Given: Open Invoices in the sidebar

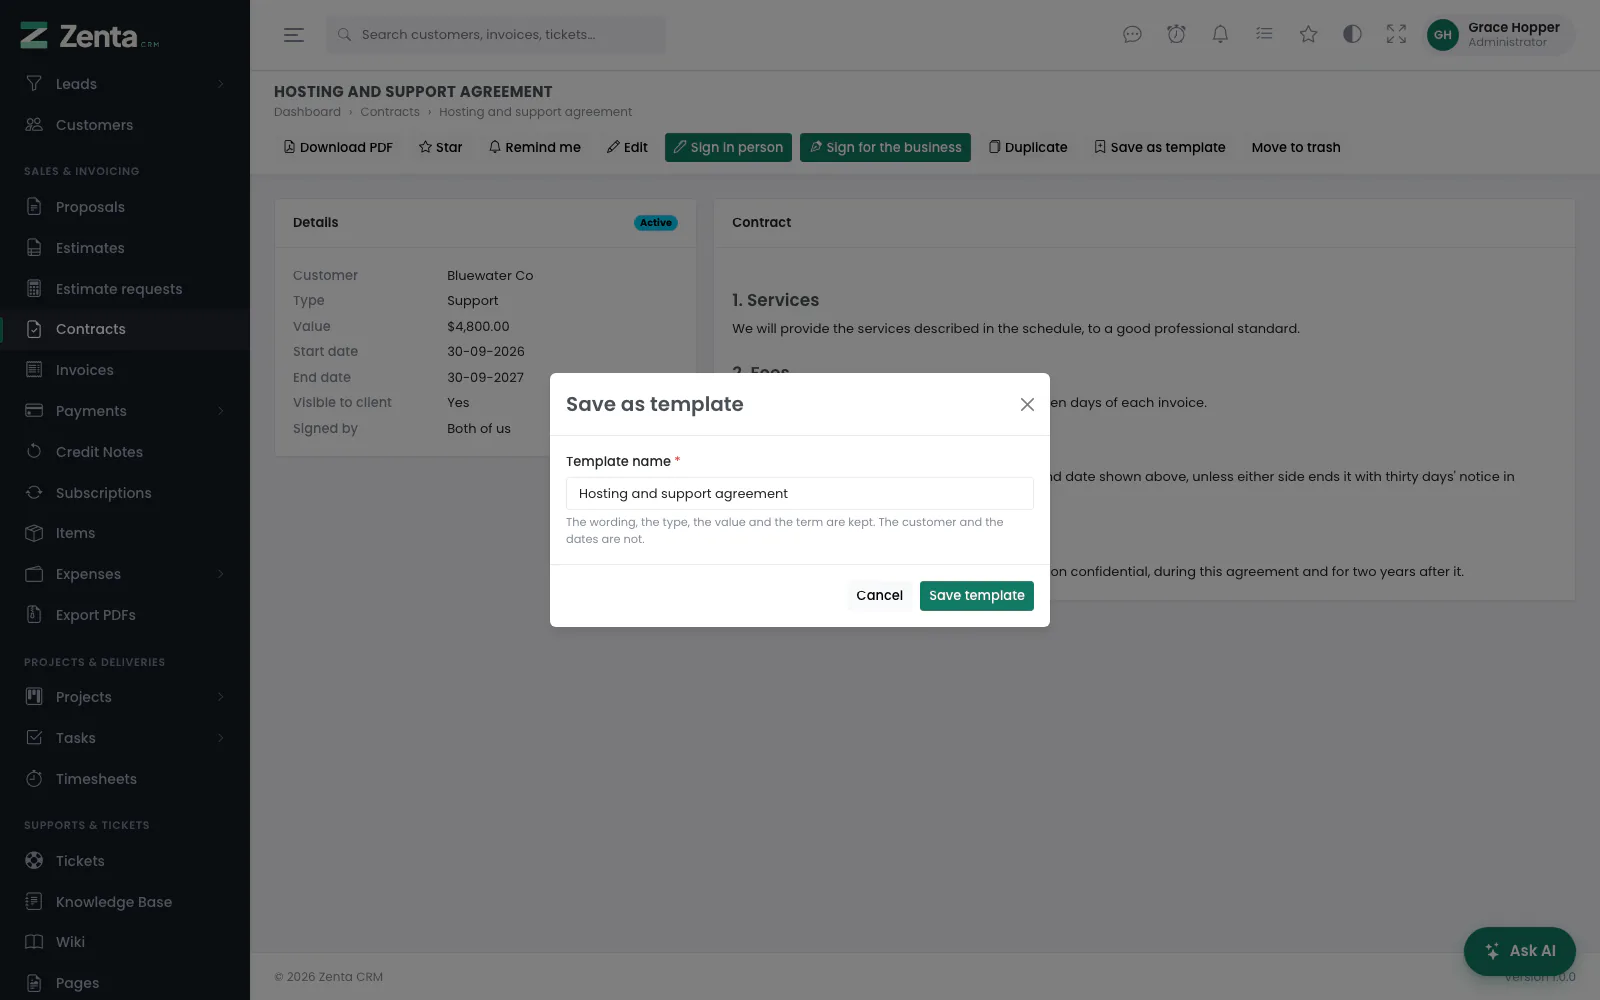Looking at the screenshot, I should [125, 370].
